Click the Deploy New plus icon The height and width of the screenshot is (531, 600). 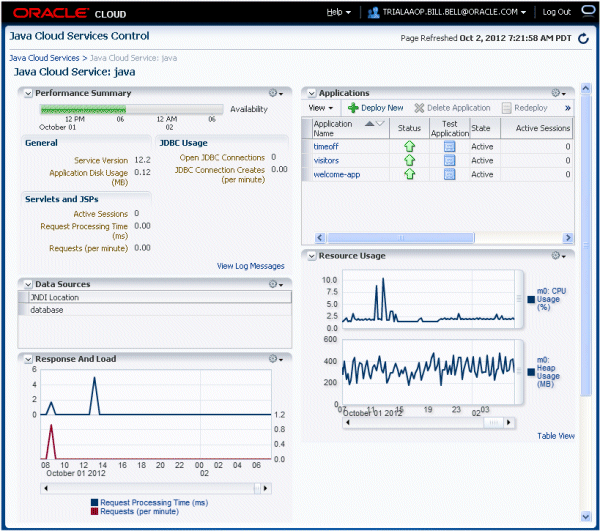click(x=353, y=108)
